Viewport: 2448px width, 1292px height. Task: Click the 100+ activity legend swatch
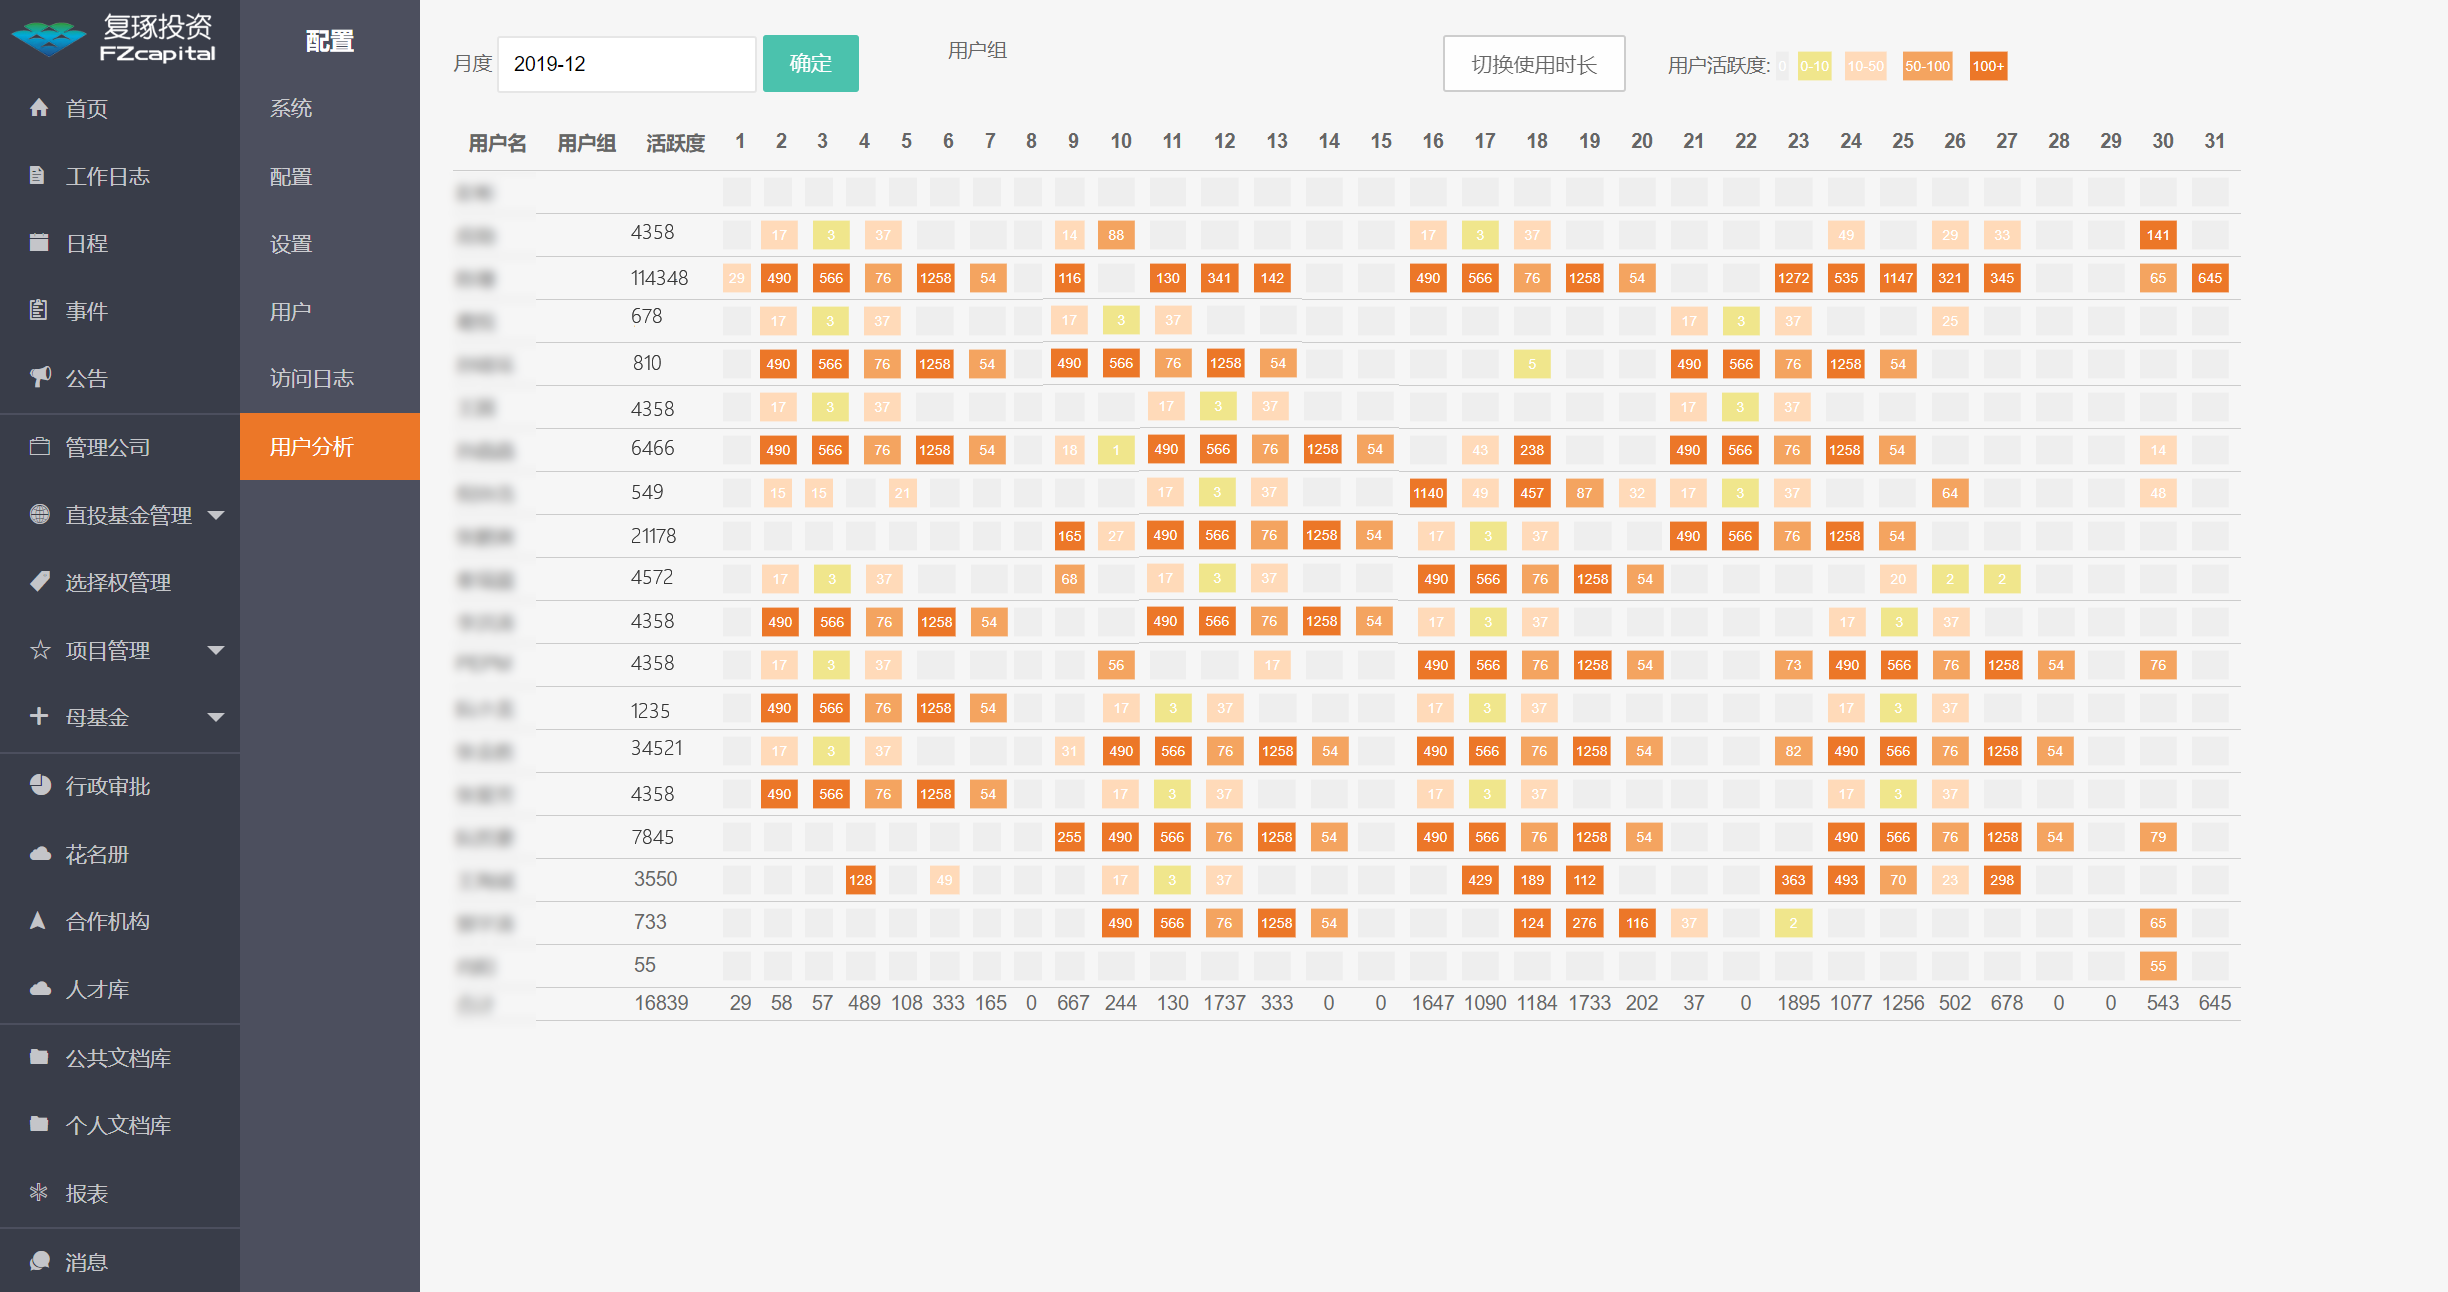(x=1988, y=66)
